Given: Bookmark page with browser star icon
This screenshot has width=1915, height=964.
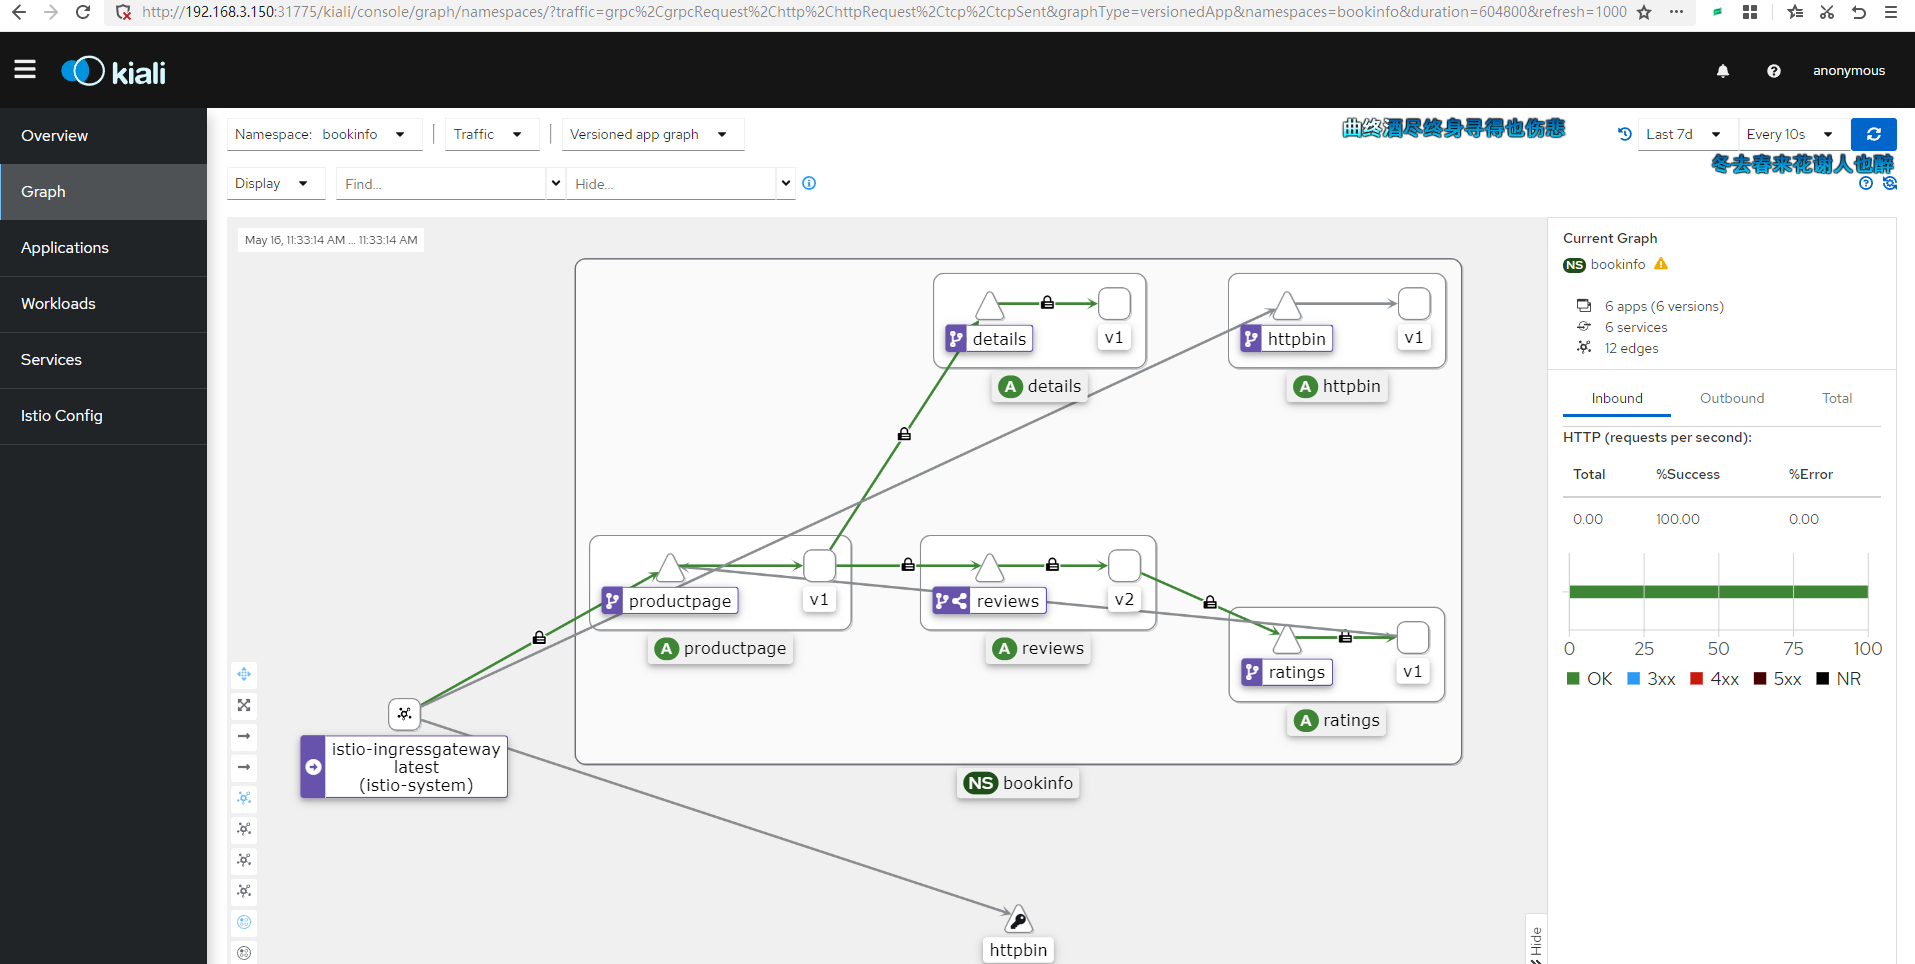Looking at the screenshot, I should [1644, 12].
